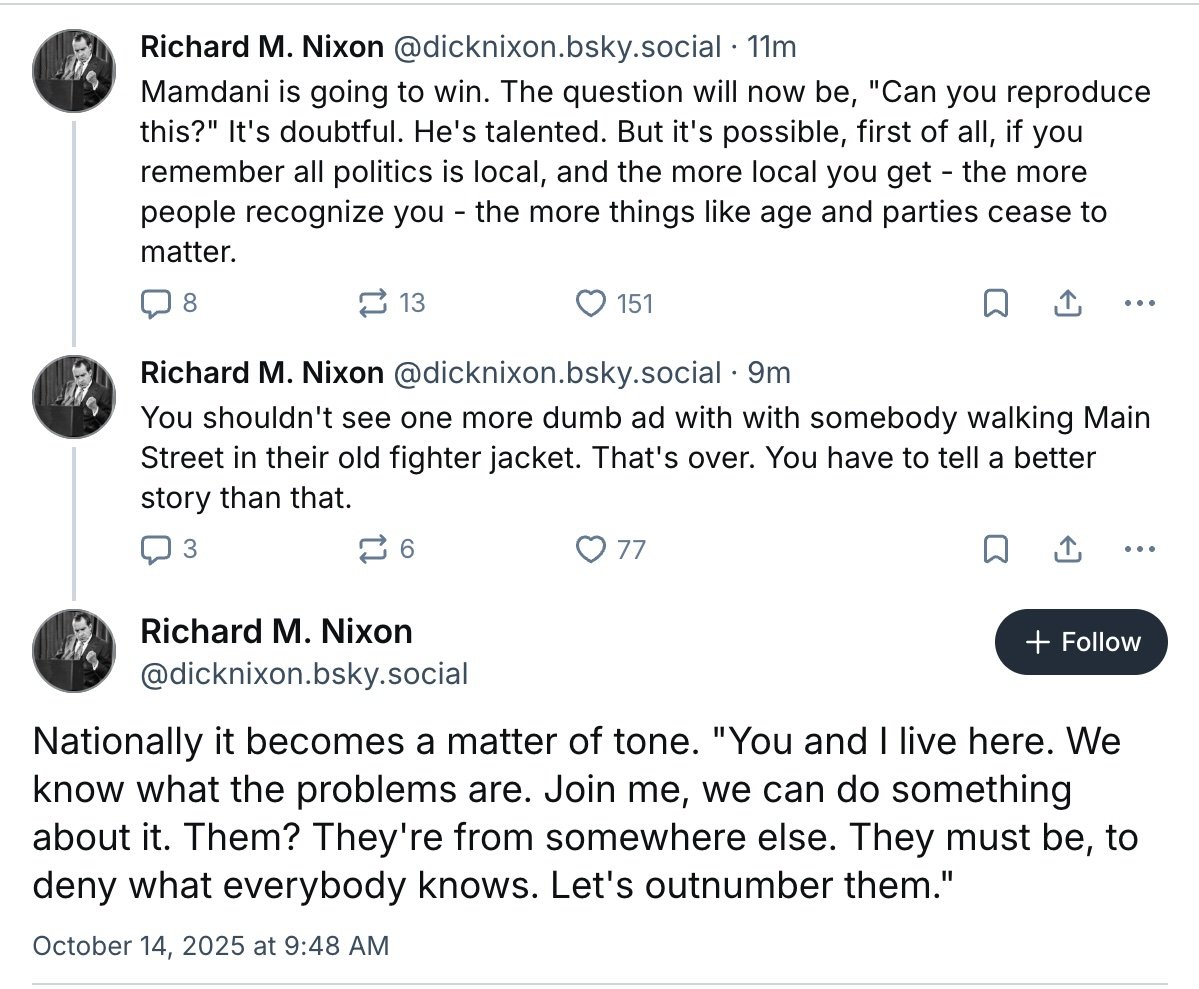Viewport: 1199px width, 989px height.
Task: Reply to the fighter jacket post
Action: 156,549
